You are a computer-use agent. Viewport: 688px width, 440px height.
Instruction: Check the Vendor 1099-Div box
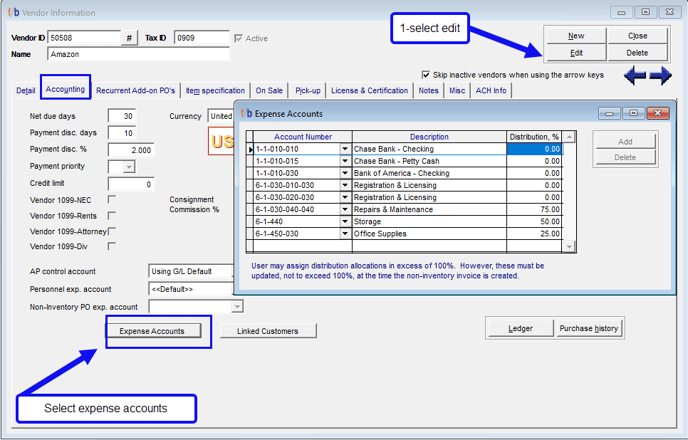pos(112,247)
